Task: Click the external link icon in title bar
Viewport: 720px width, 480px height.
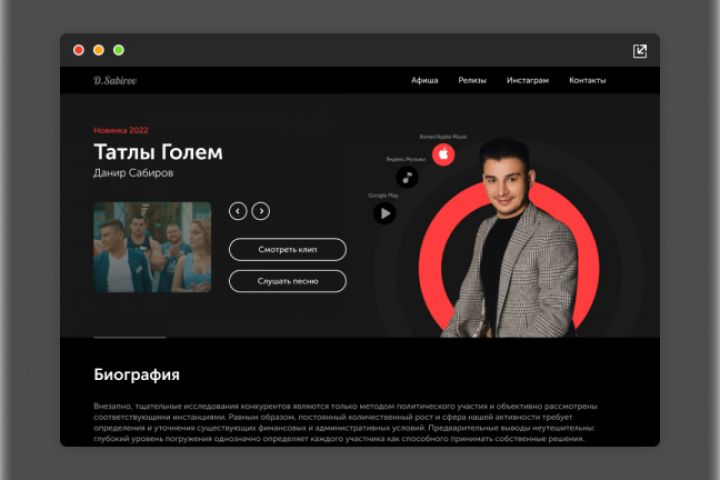Action: 640,51
